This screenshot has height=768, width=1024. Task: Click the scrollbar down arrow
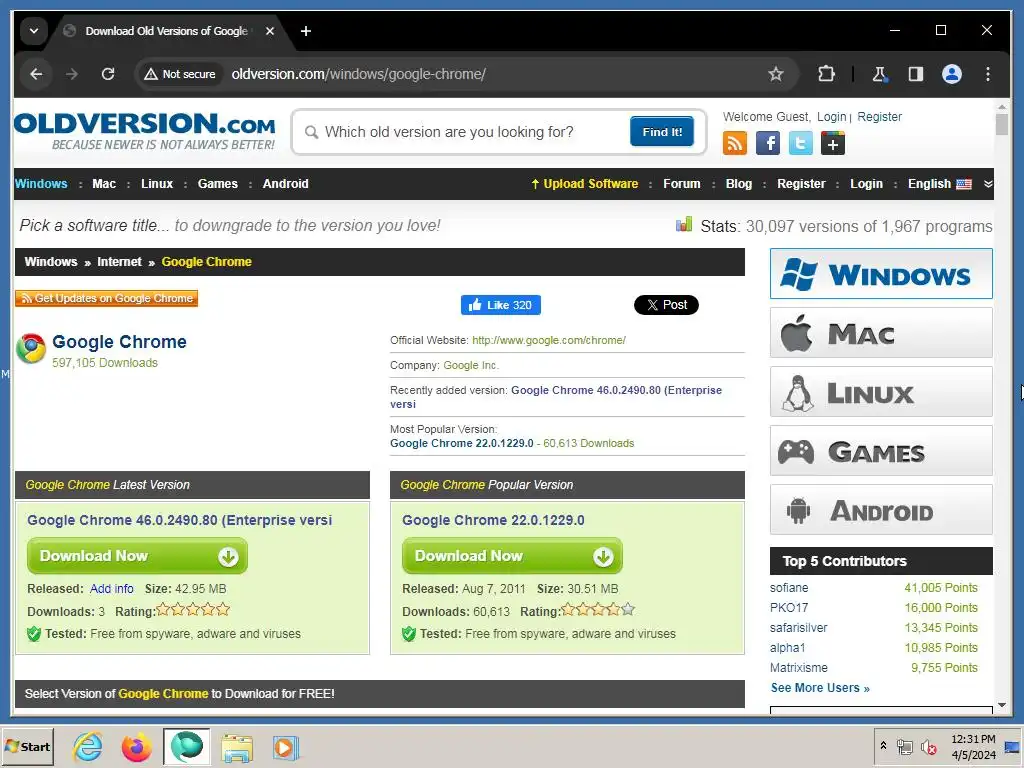click(1002, 706)
